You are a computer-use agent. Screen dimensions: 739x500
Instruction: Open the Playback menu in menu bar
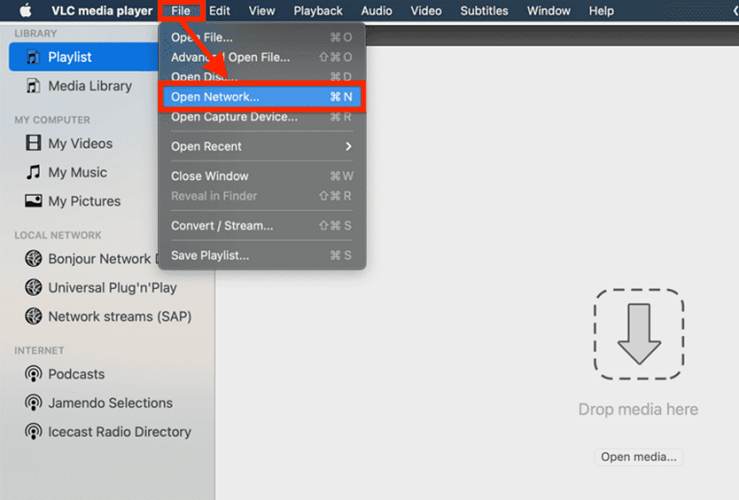(318, 11)
